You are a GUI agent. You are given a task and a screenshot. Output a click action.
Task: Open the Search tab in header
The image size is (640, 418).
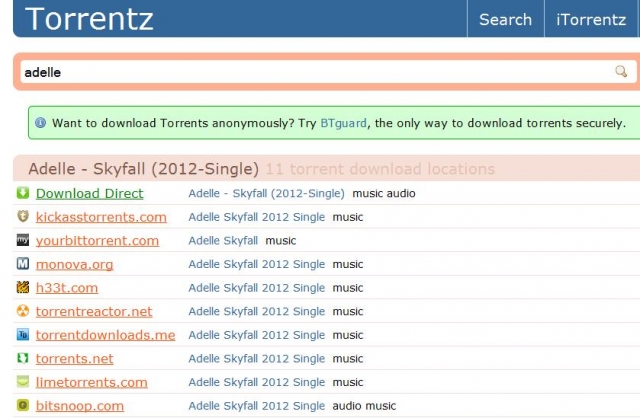[x=505, y=19]
